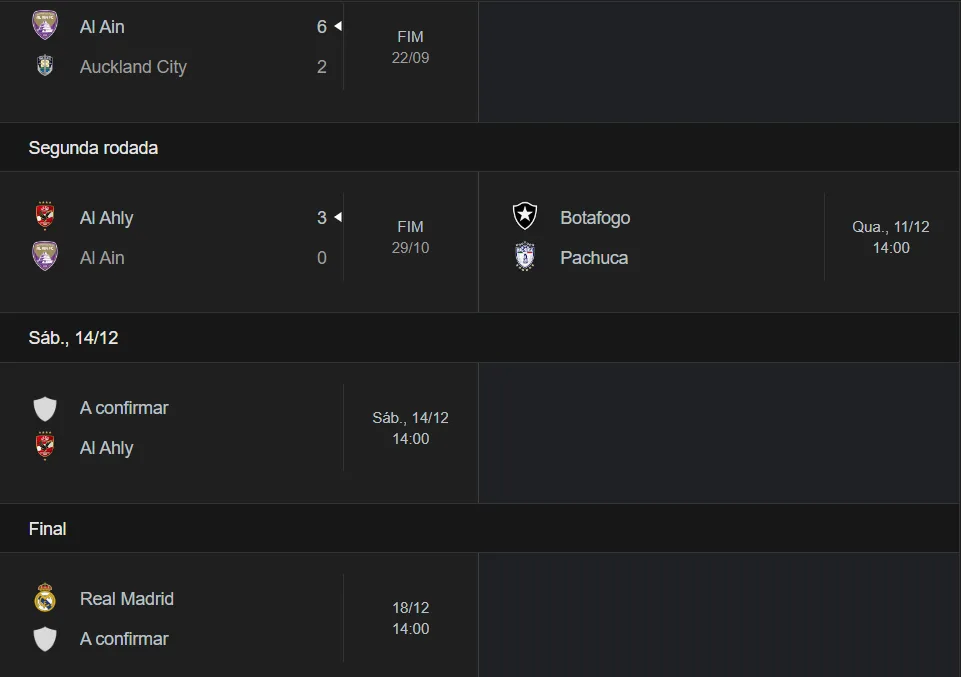Click the Botafogo star badge
This screenshot has width=961, height=677.
525,217
